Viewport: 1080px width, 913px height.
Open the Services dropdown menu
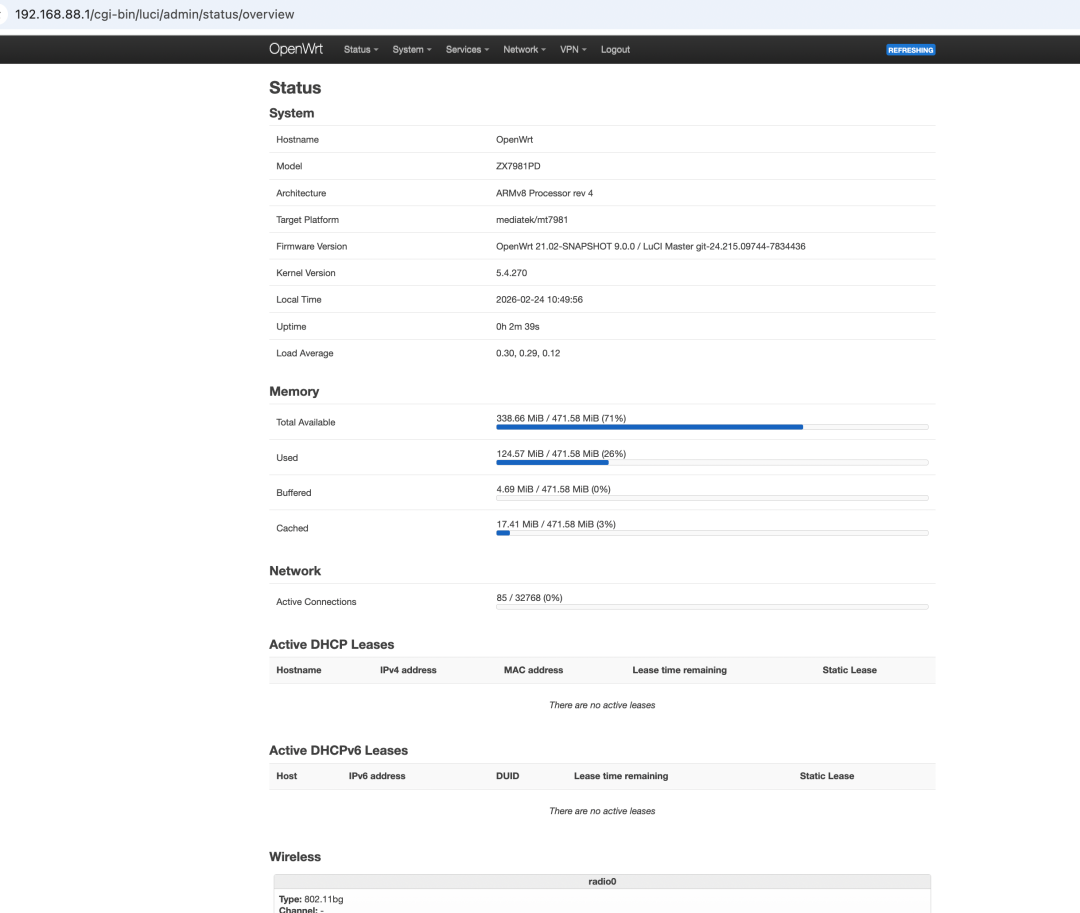tap(467, 49)
